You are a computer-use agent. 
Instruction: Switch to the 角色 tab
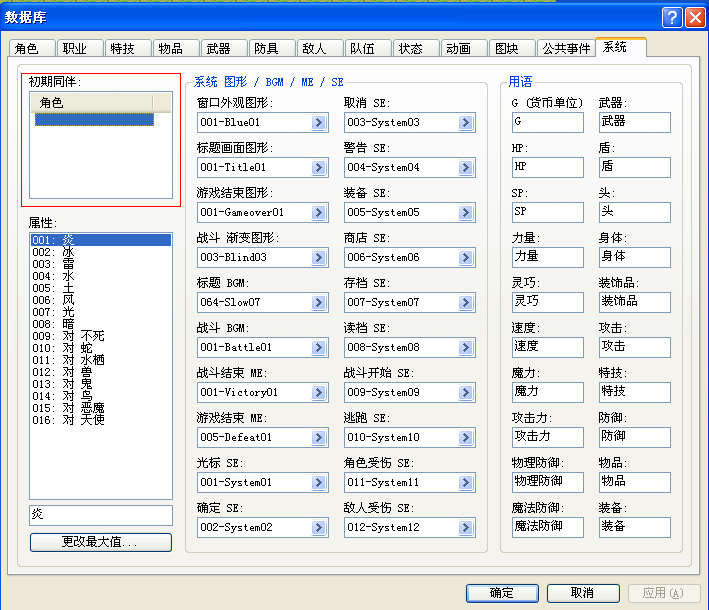click(32, 48)
